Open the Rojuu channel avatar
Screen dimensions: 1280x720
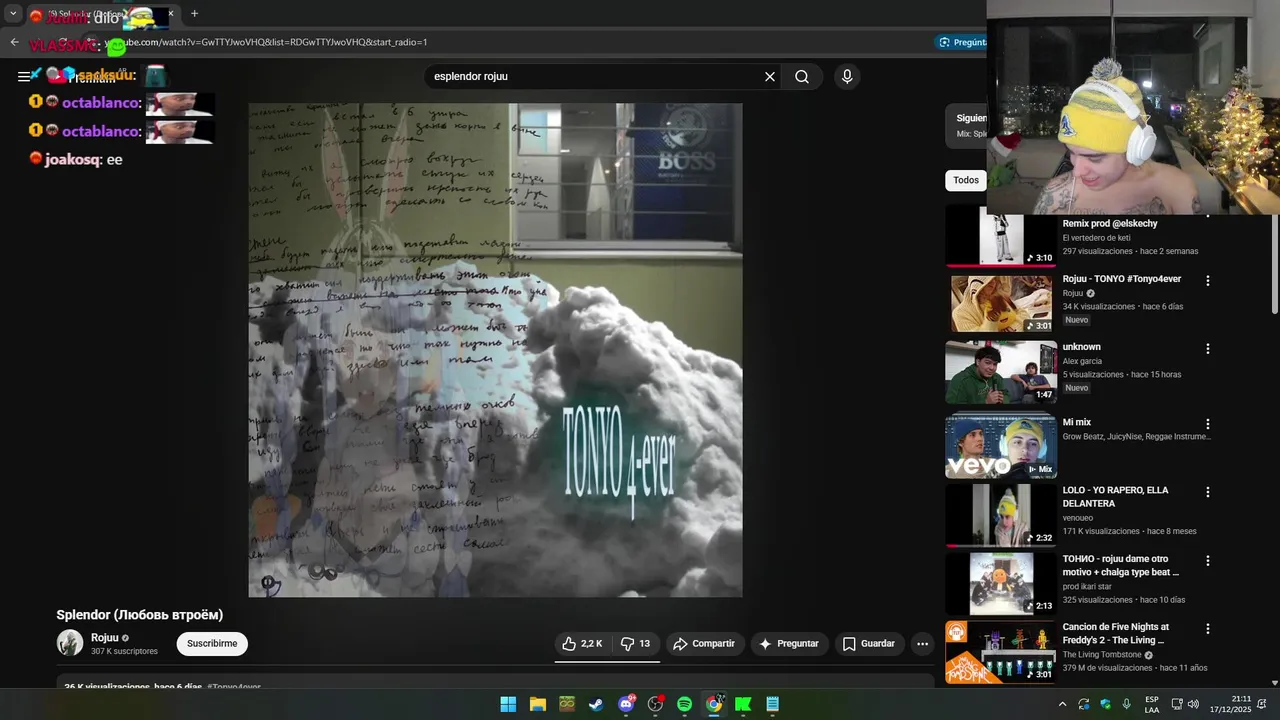coord(70,643)
